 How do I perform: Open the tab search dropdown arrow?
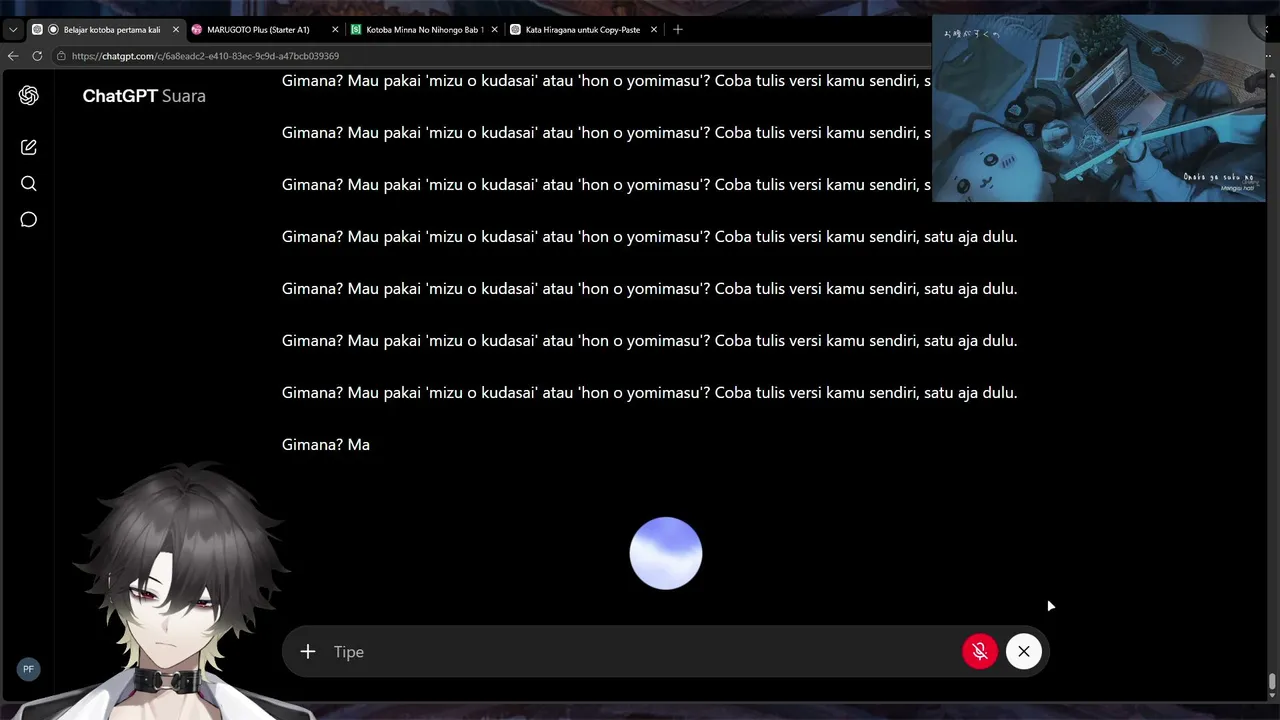(13, 30)
